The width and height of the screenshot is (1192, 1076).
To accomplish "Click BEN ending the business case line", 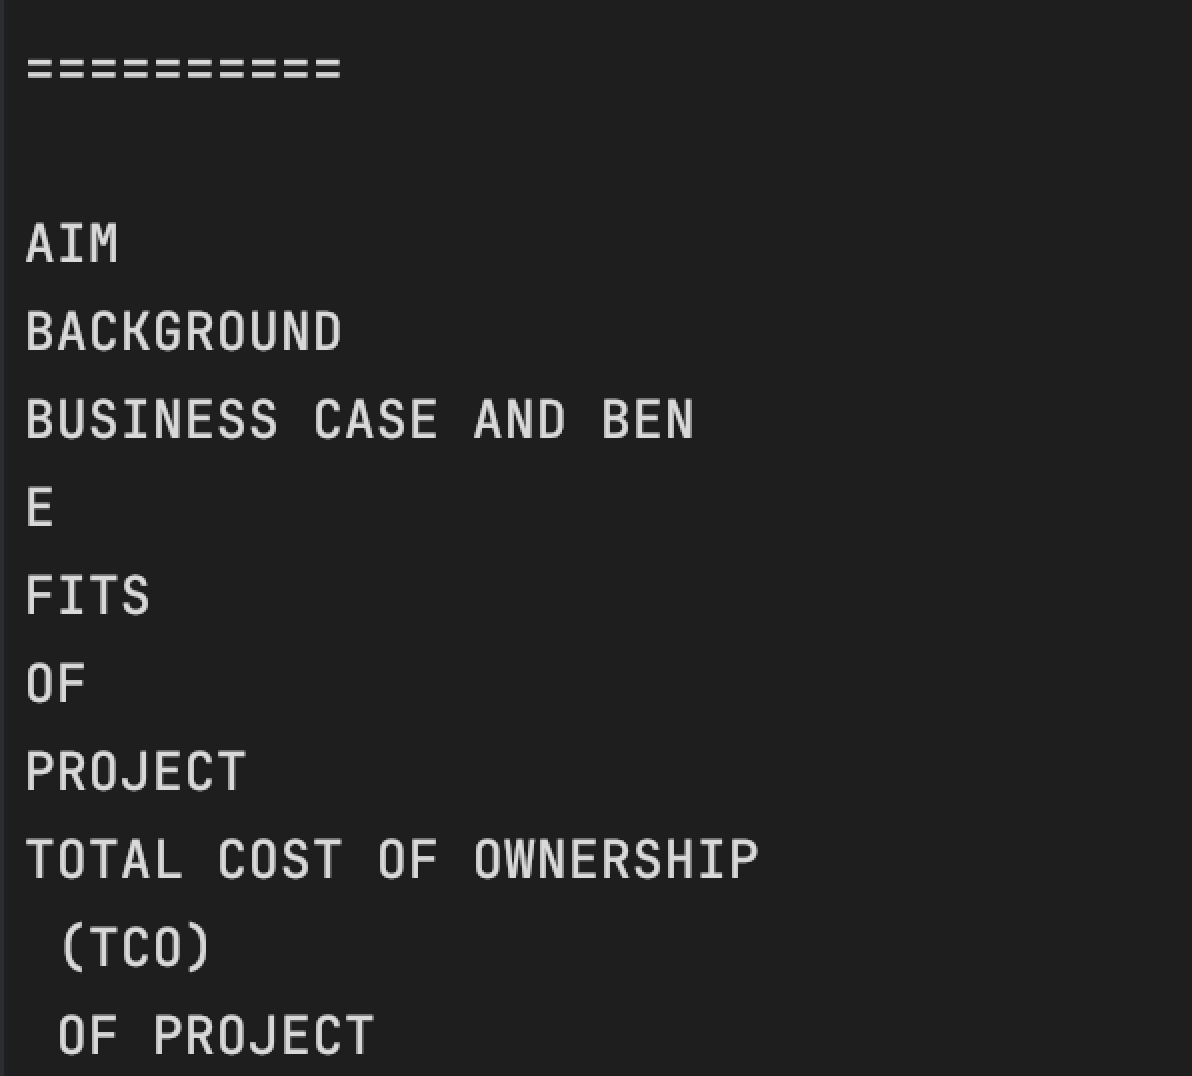I will [648, 420].
